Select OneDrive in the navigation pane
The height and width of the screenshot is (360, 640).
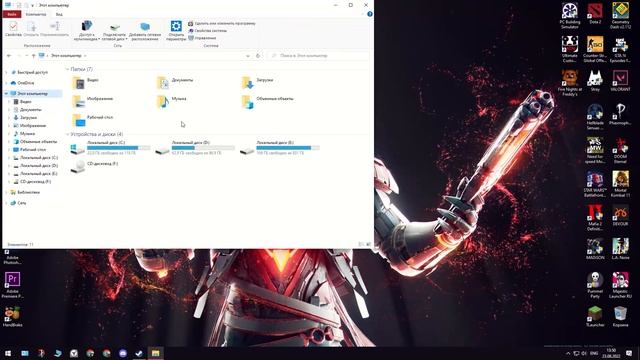click(26, 83)
